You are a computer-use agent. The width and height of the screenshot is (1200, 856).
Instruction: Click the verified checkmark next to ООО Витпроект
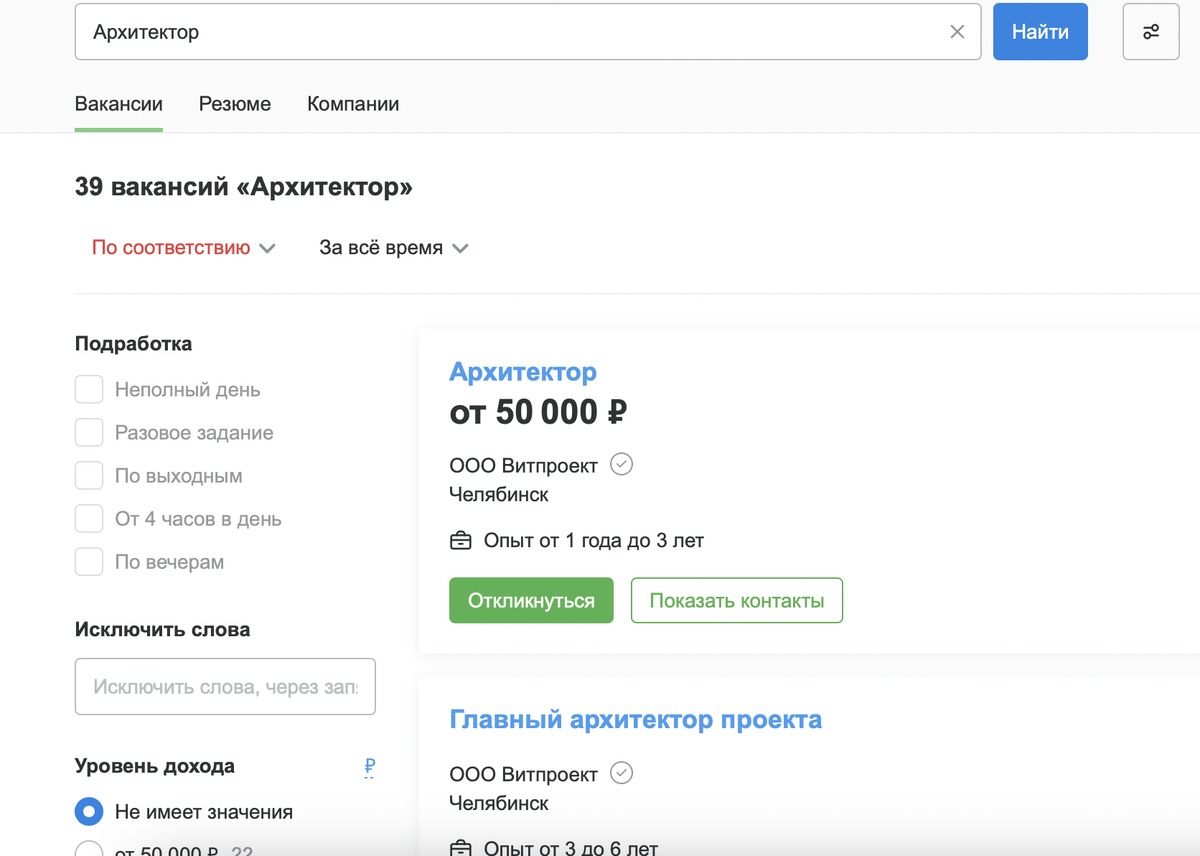621,464
